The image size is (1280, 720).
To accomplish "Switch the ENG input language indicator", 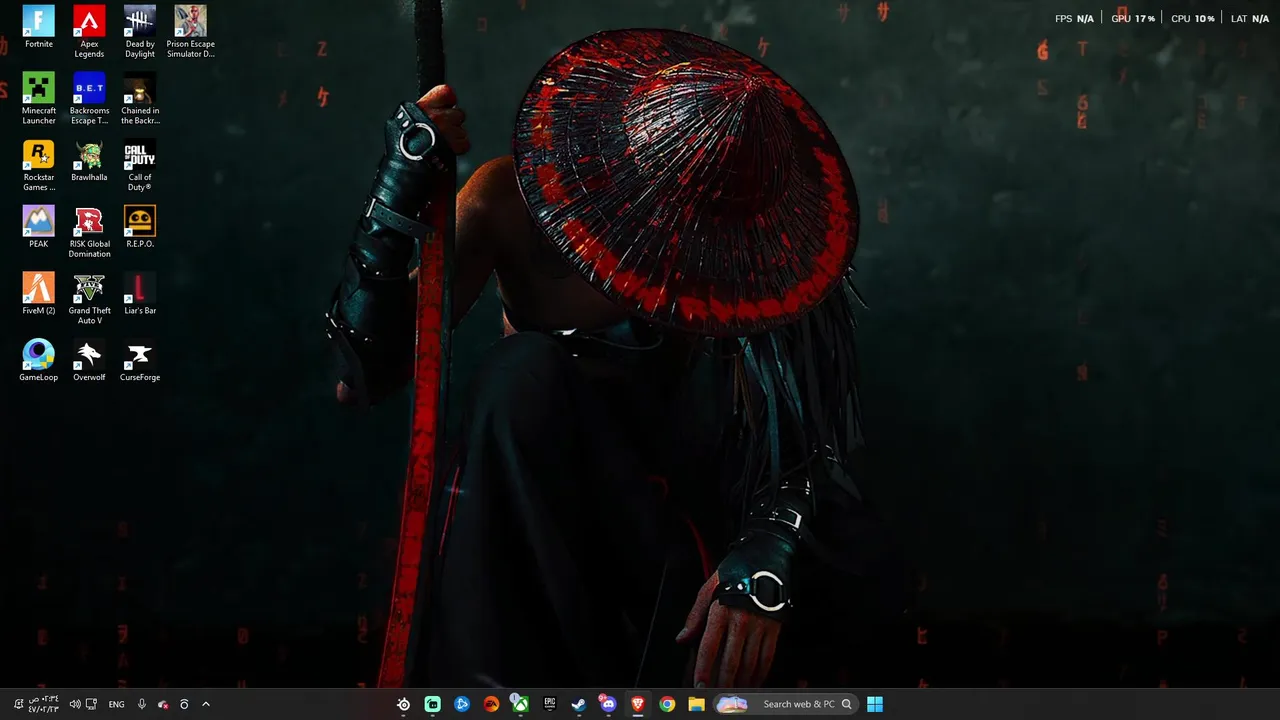I will pyautogui.click(x=117, y=704).
